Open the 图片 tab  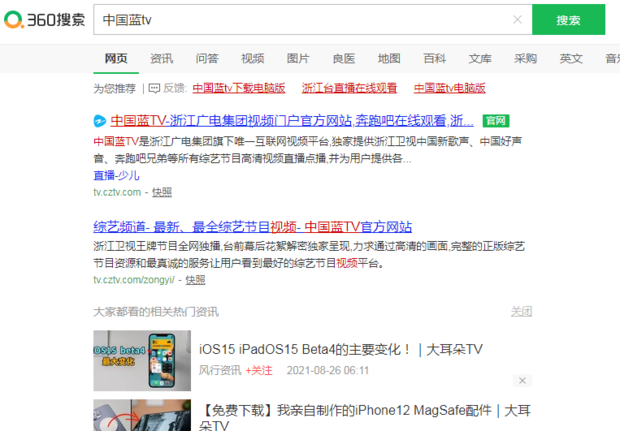(x=298, y=59)
